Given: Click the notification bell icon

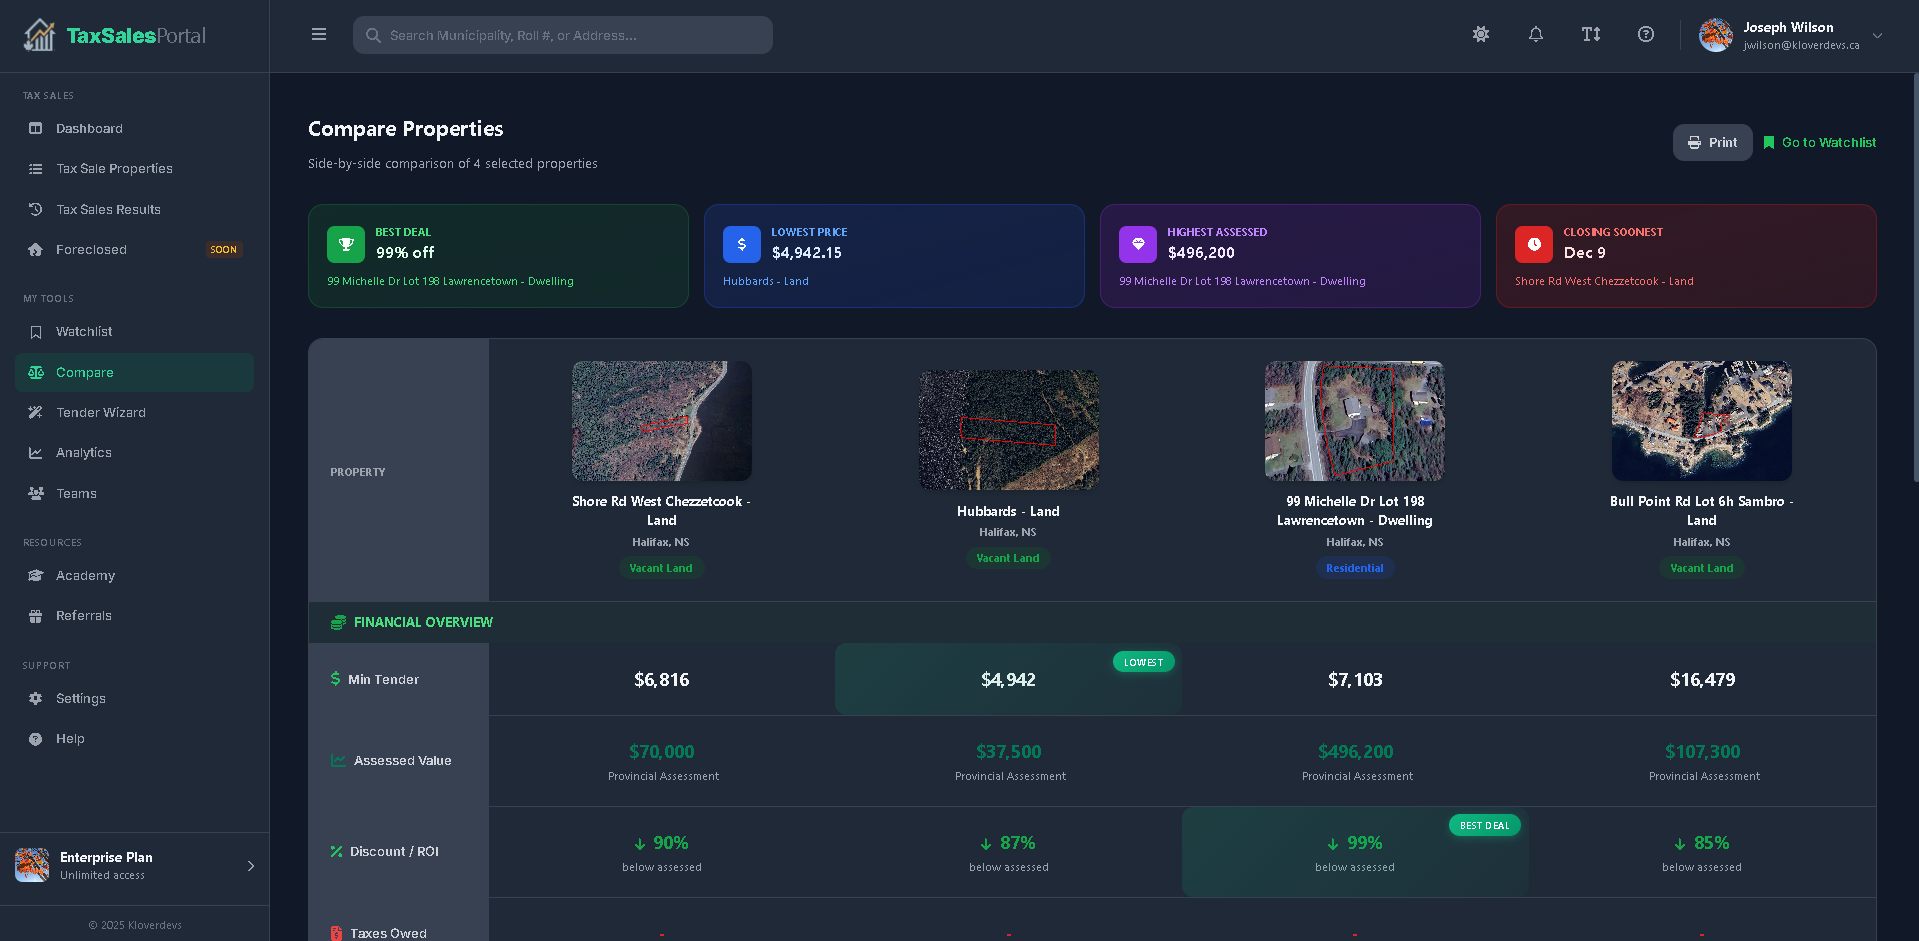Looking at the screenshot, I should click(1536, 34).
